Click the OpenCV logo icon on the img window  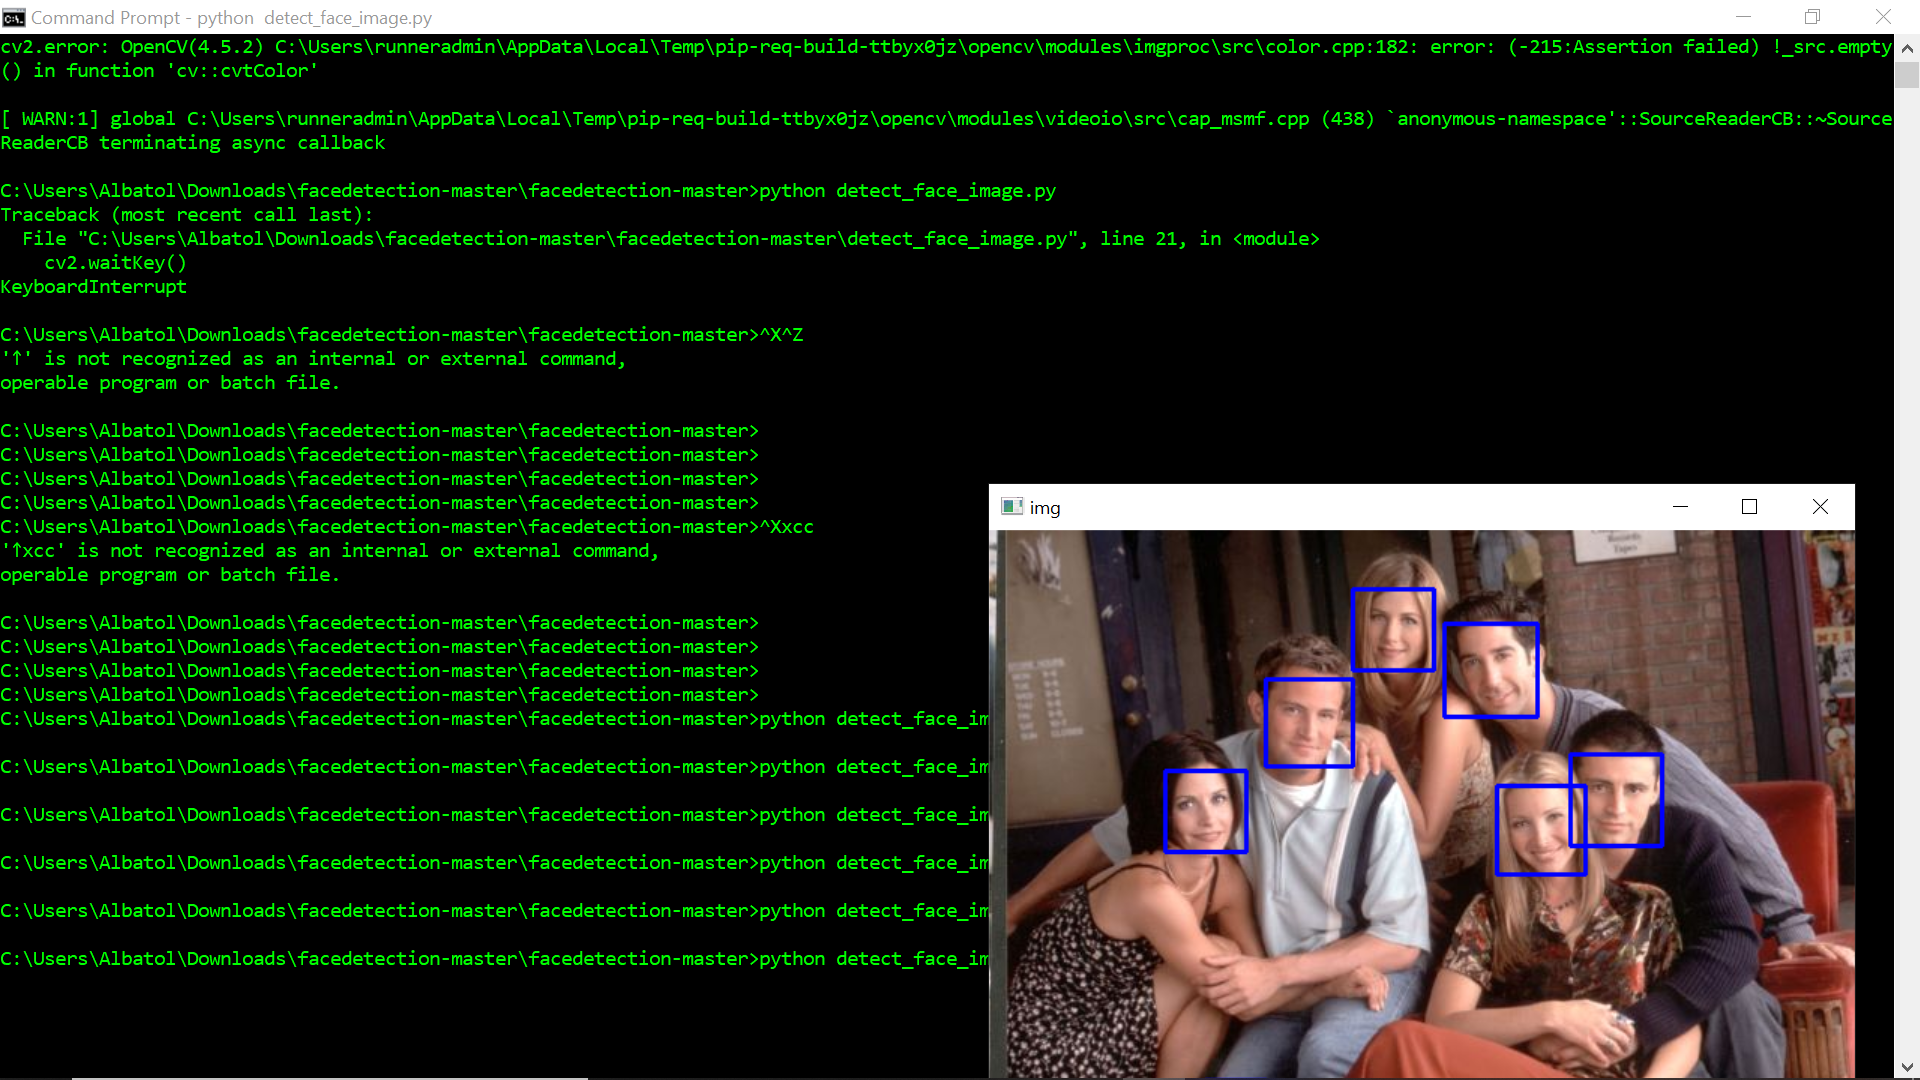pos(1013,507)
